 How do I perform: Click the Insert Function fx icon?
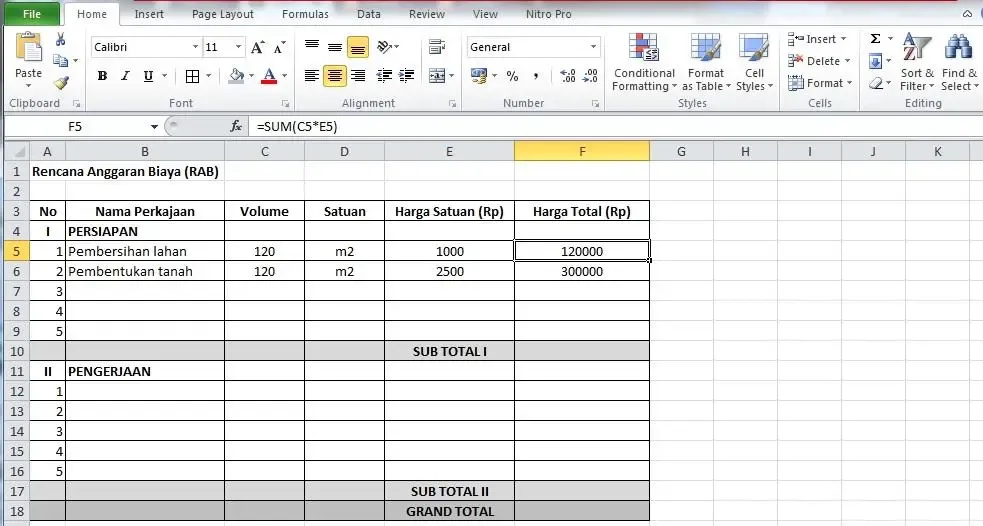(236, 127)
